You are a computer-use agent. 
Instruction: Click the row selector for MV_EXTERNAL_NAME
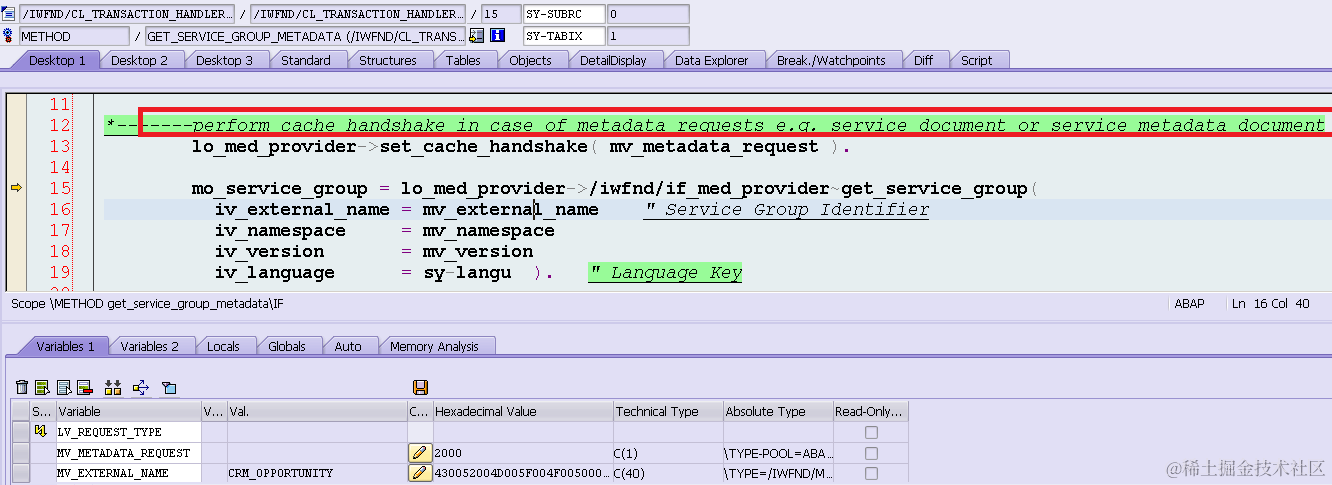[x=20, y=473]
